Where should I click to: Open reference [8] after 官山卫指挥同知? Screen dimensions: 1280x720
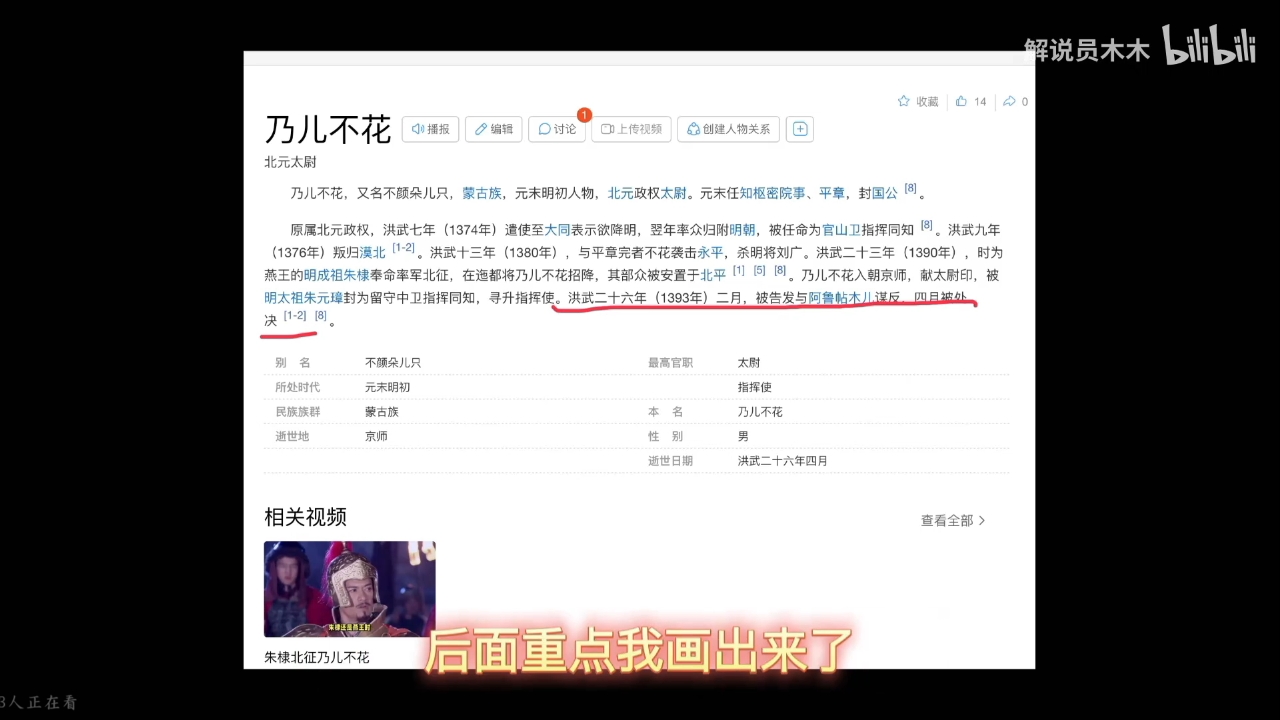(927, 226)
